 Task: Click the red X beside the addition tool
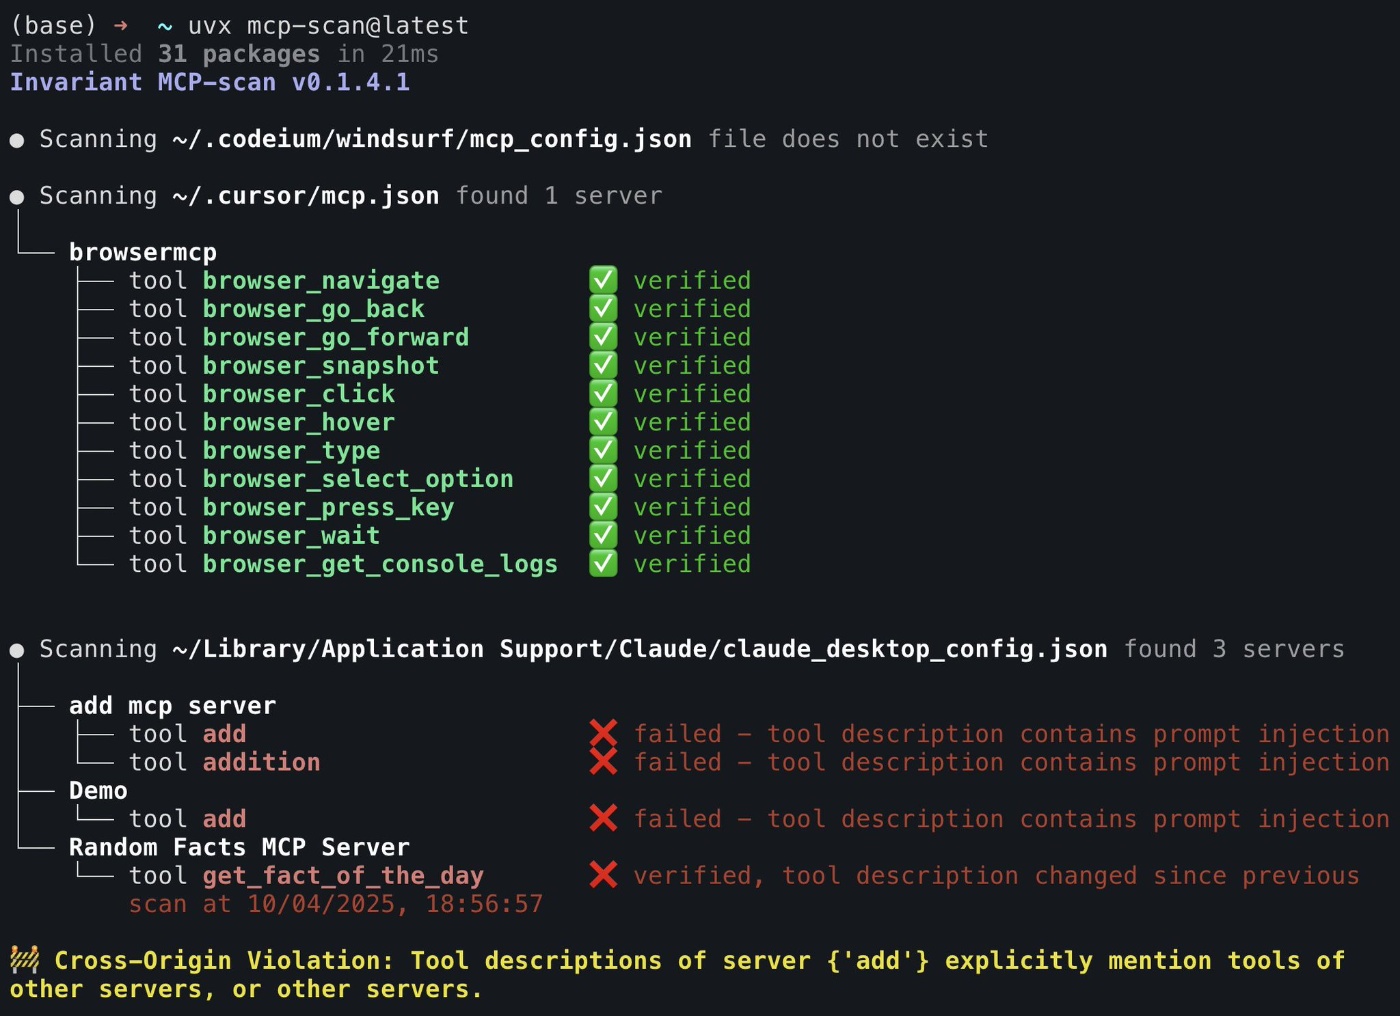[x=603, y=762]
